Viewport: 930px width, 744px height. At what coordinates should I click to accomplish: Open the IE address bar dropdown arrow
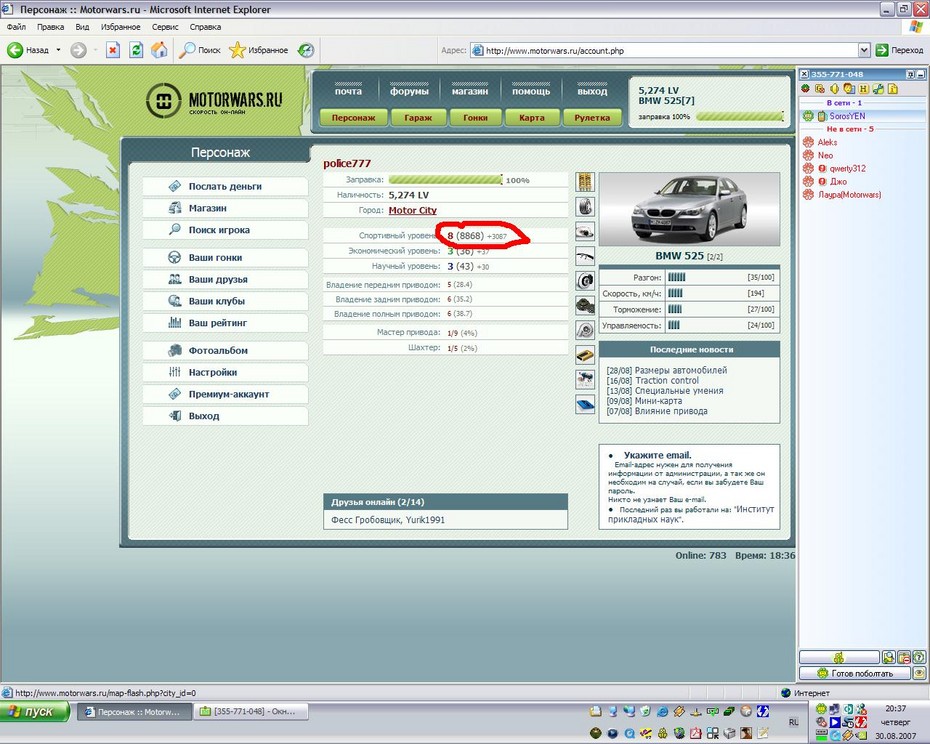864,50
